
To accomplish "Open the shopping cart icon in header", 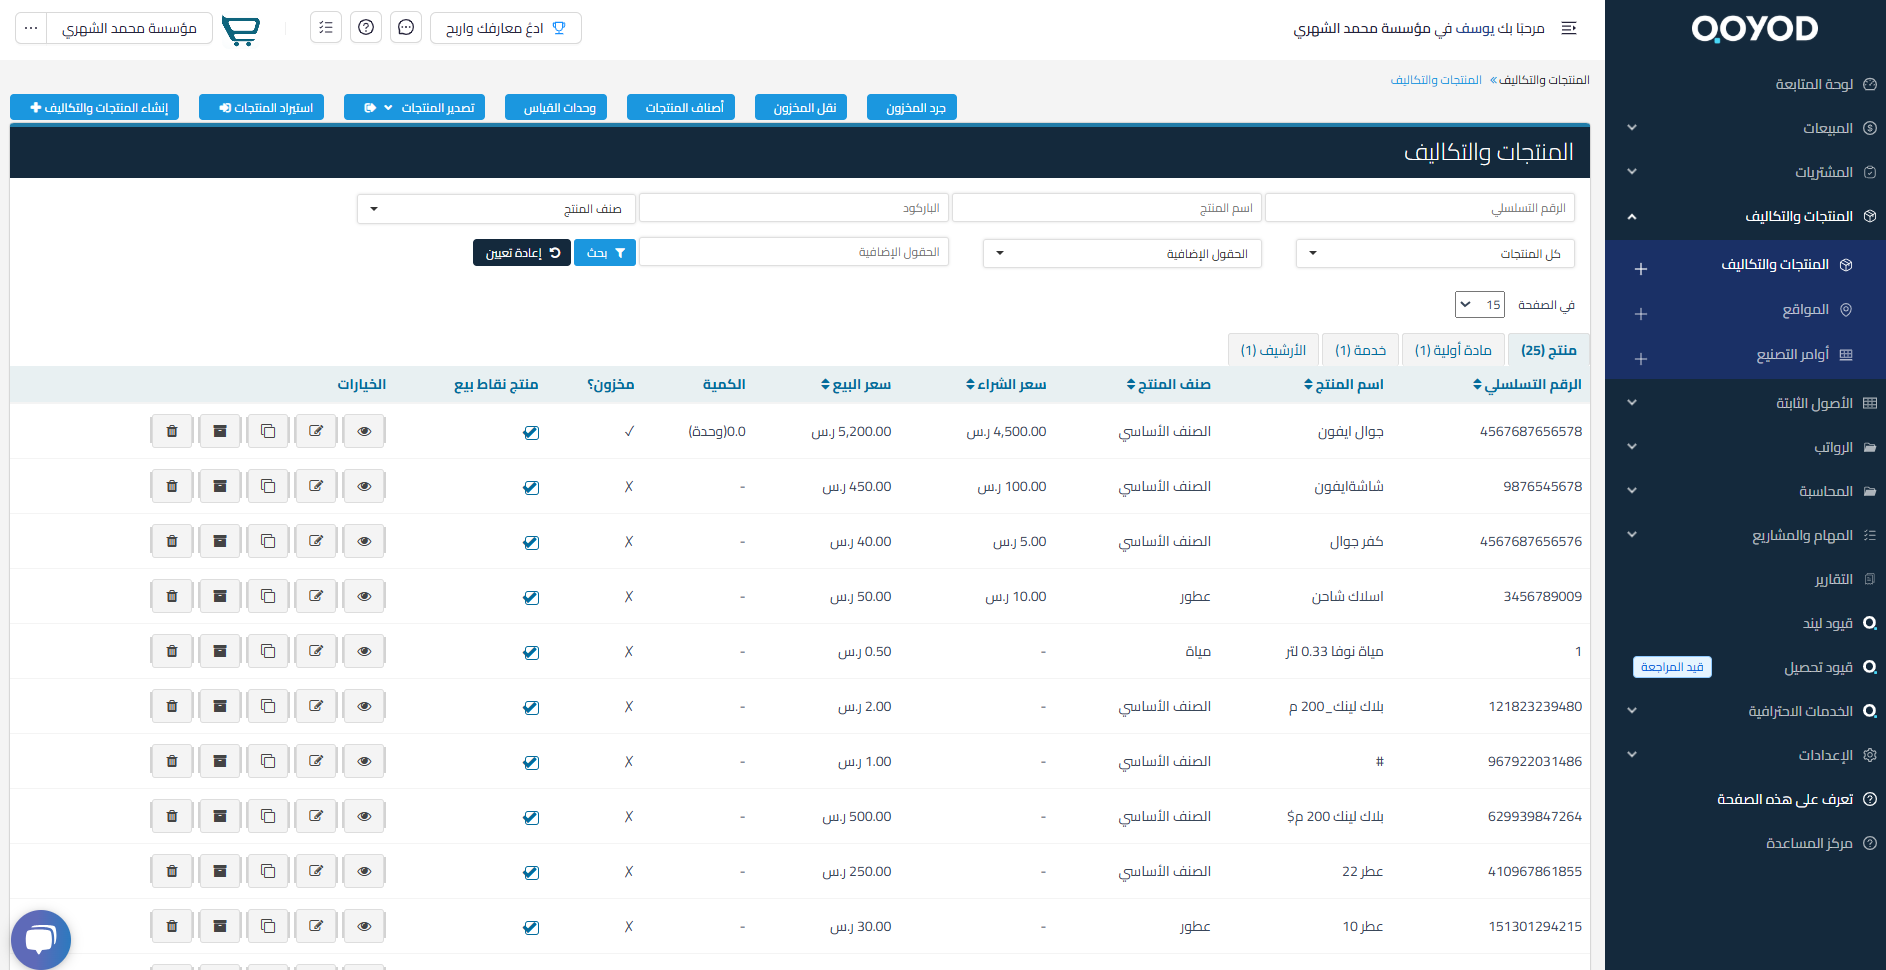I will [x=240, y=29].
